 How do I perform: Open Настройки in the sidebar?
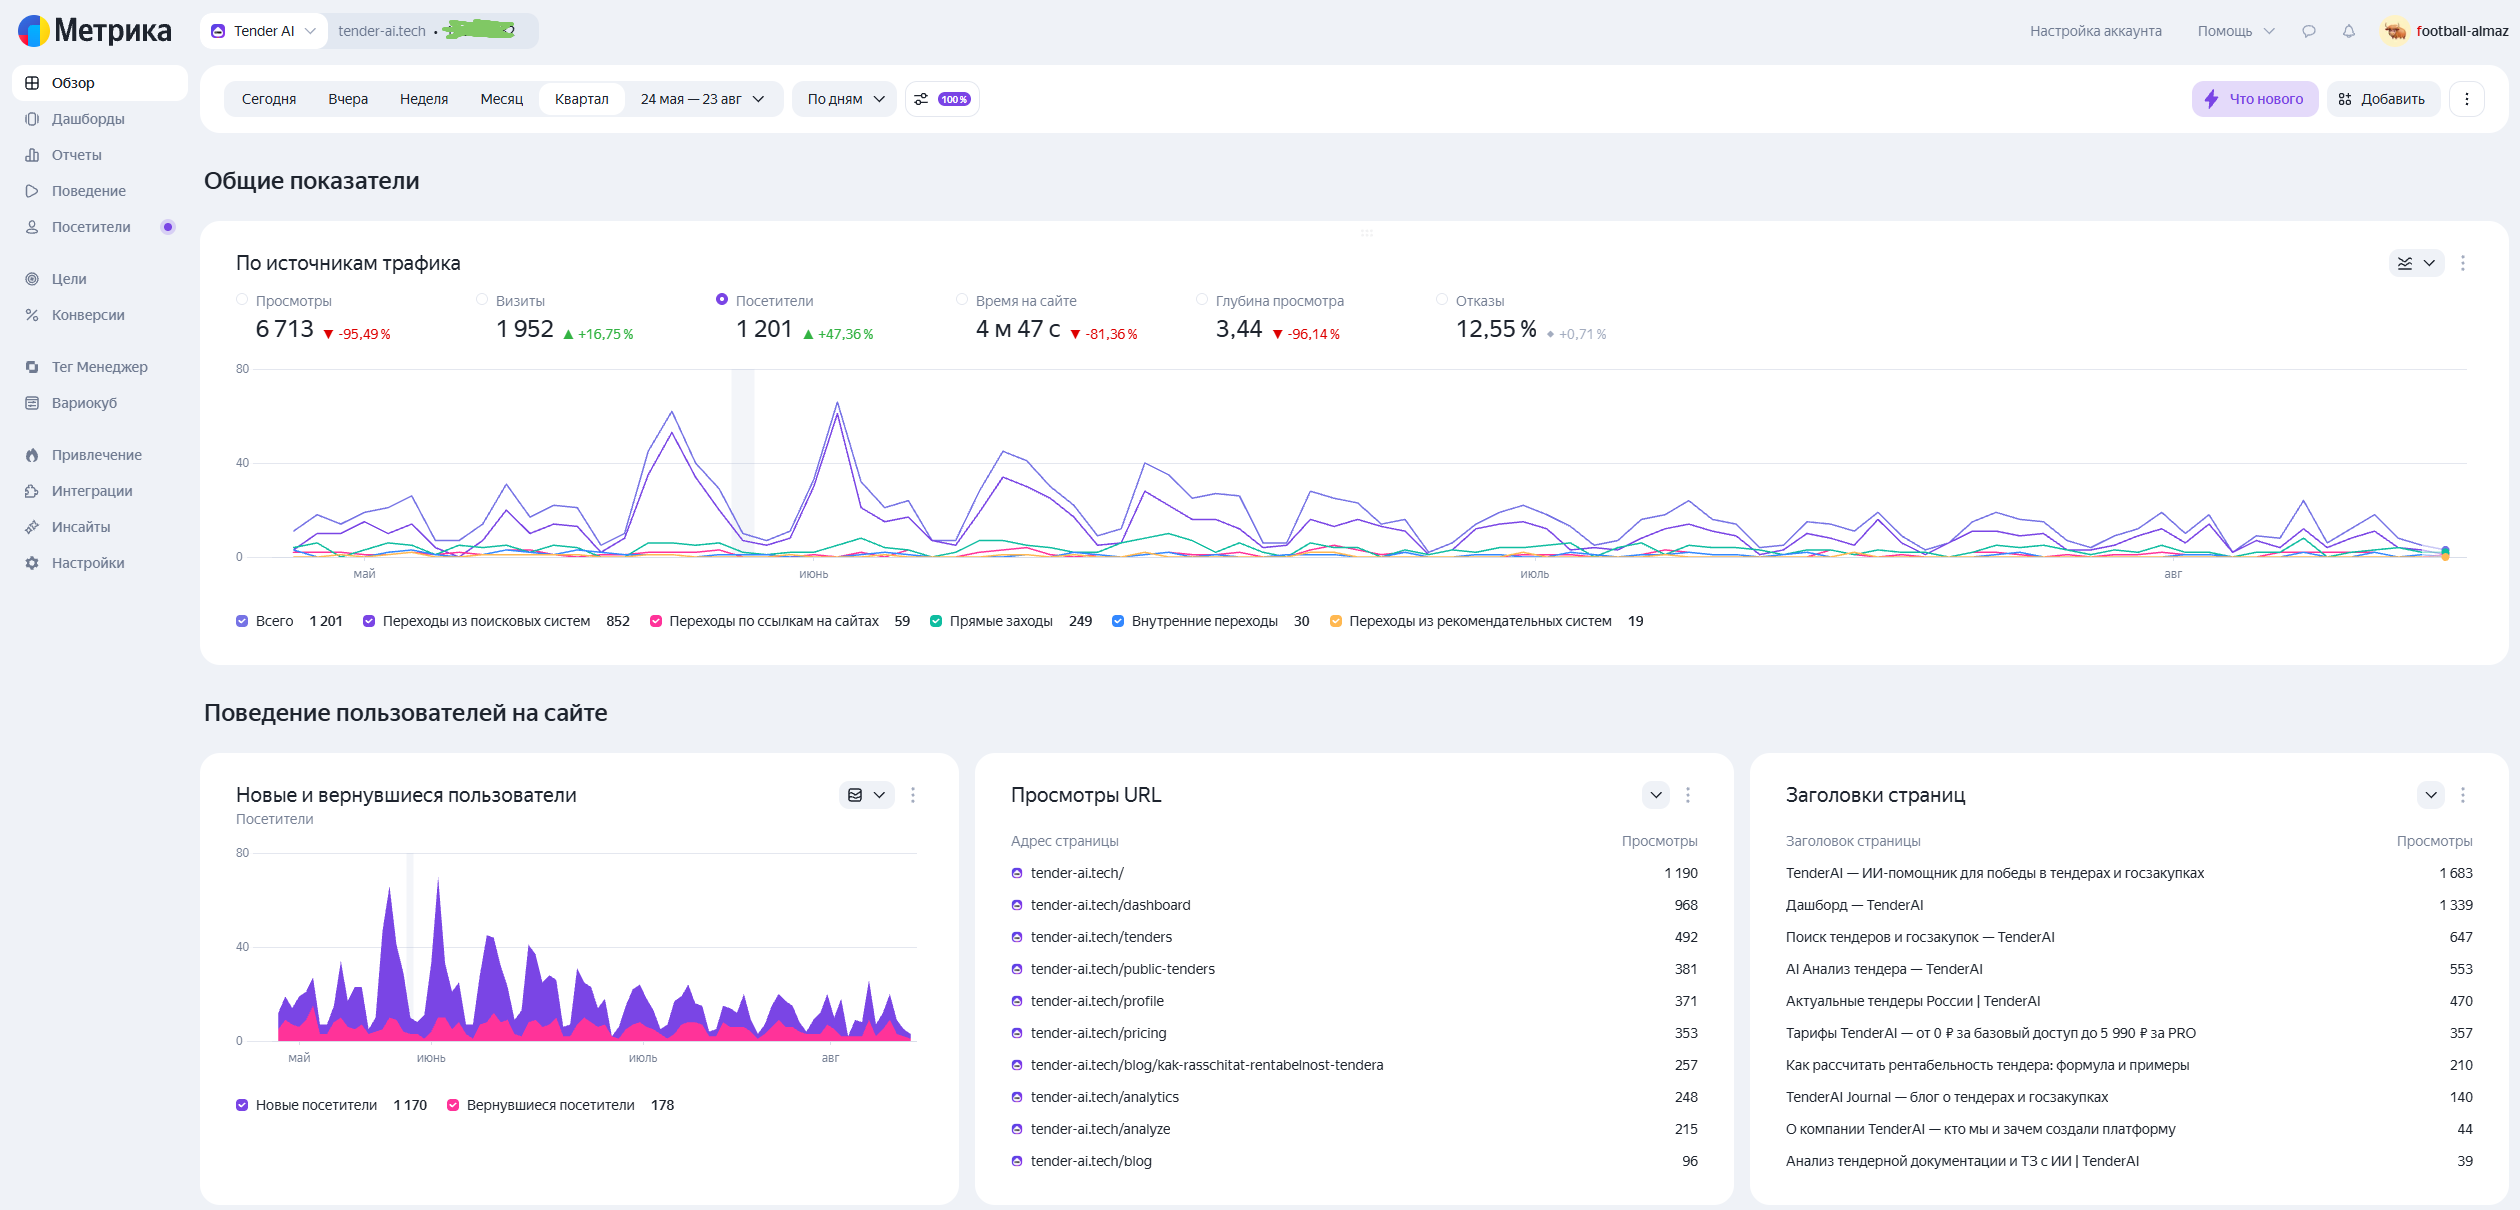tap(88, 563)
